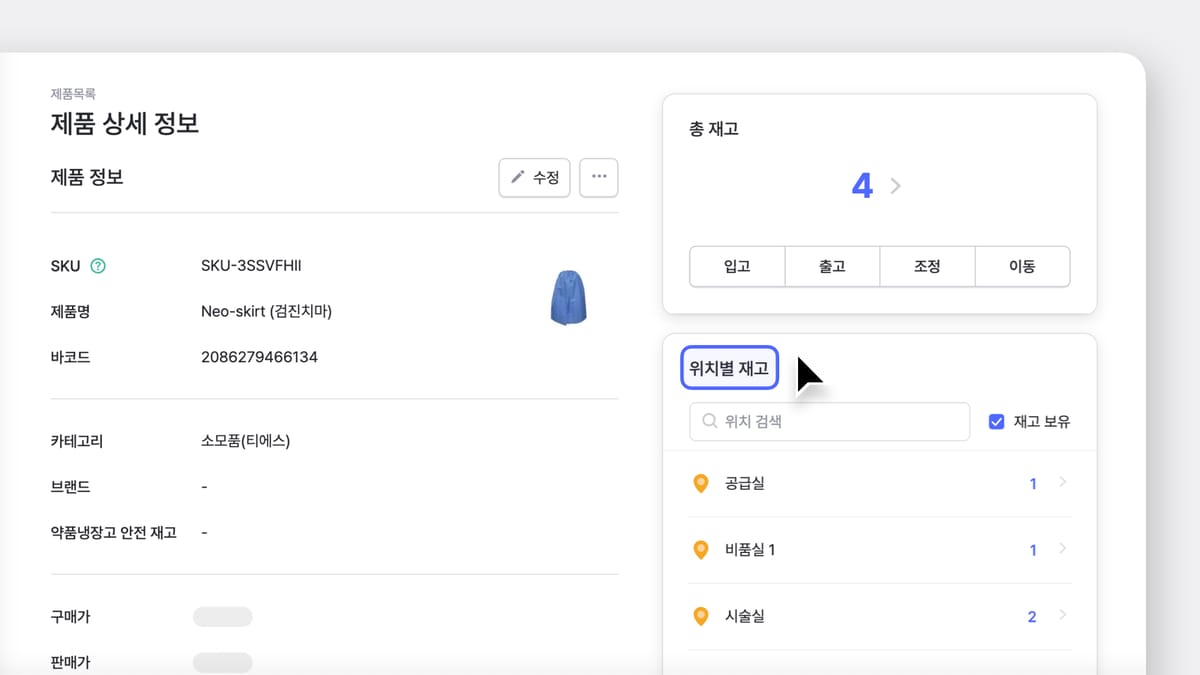The width and height of the screenshot is (1200, 675).
Task: Click the total stock number 4
Action: coord(862,186)
